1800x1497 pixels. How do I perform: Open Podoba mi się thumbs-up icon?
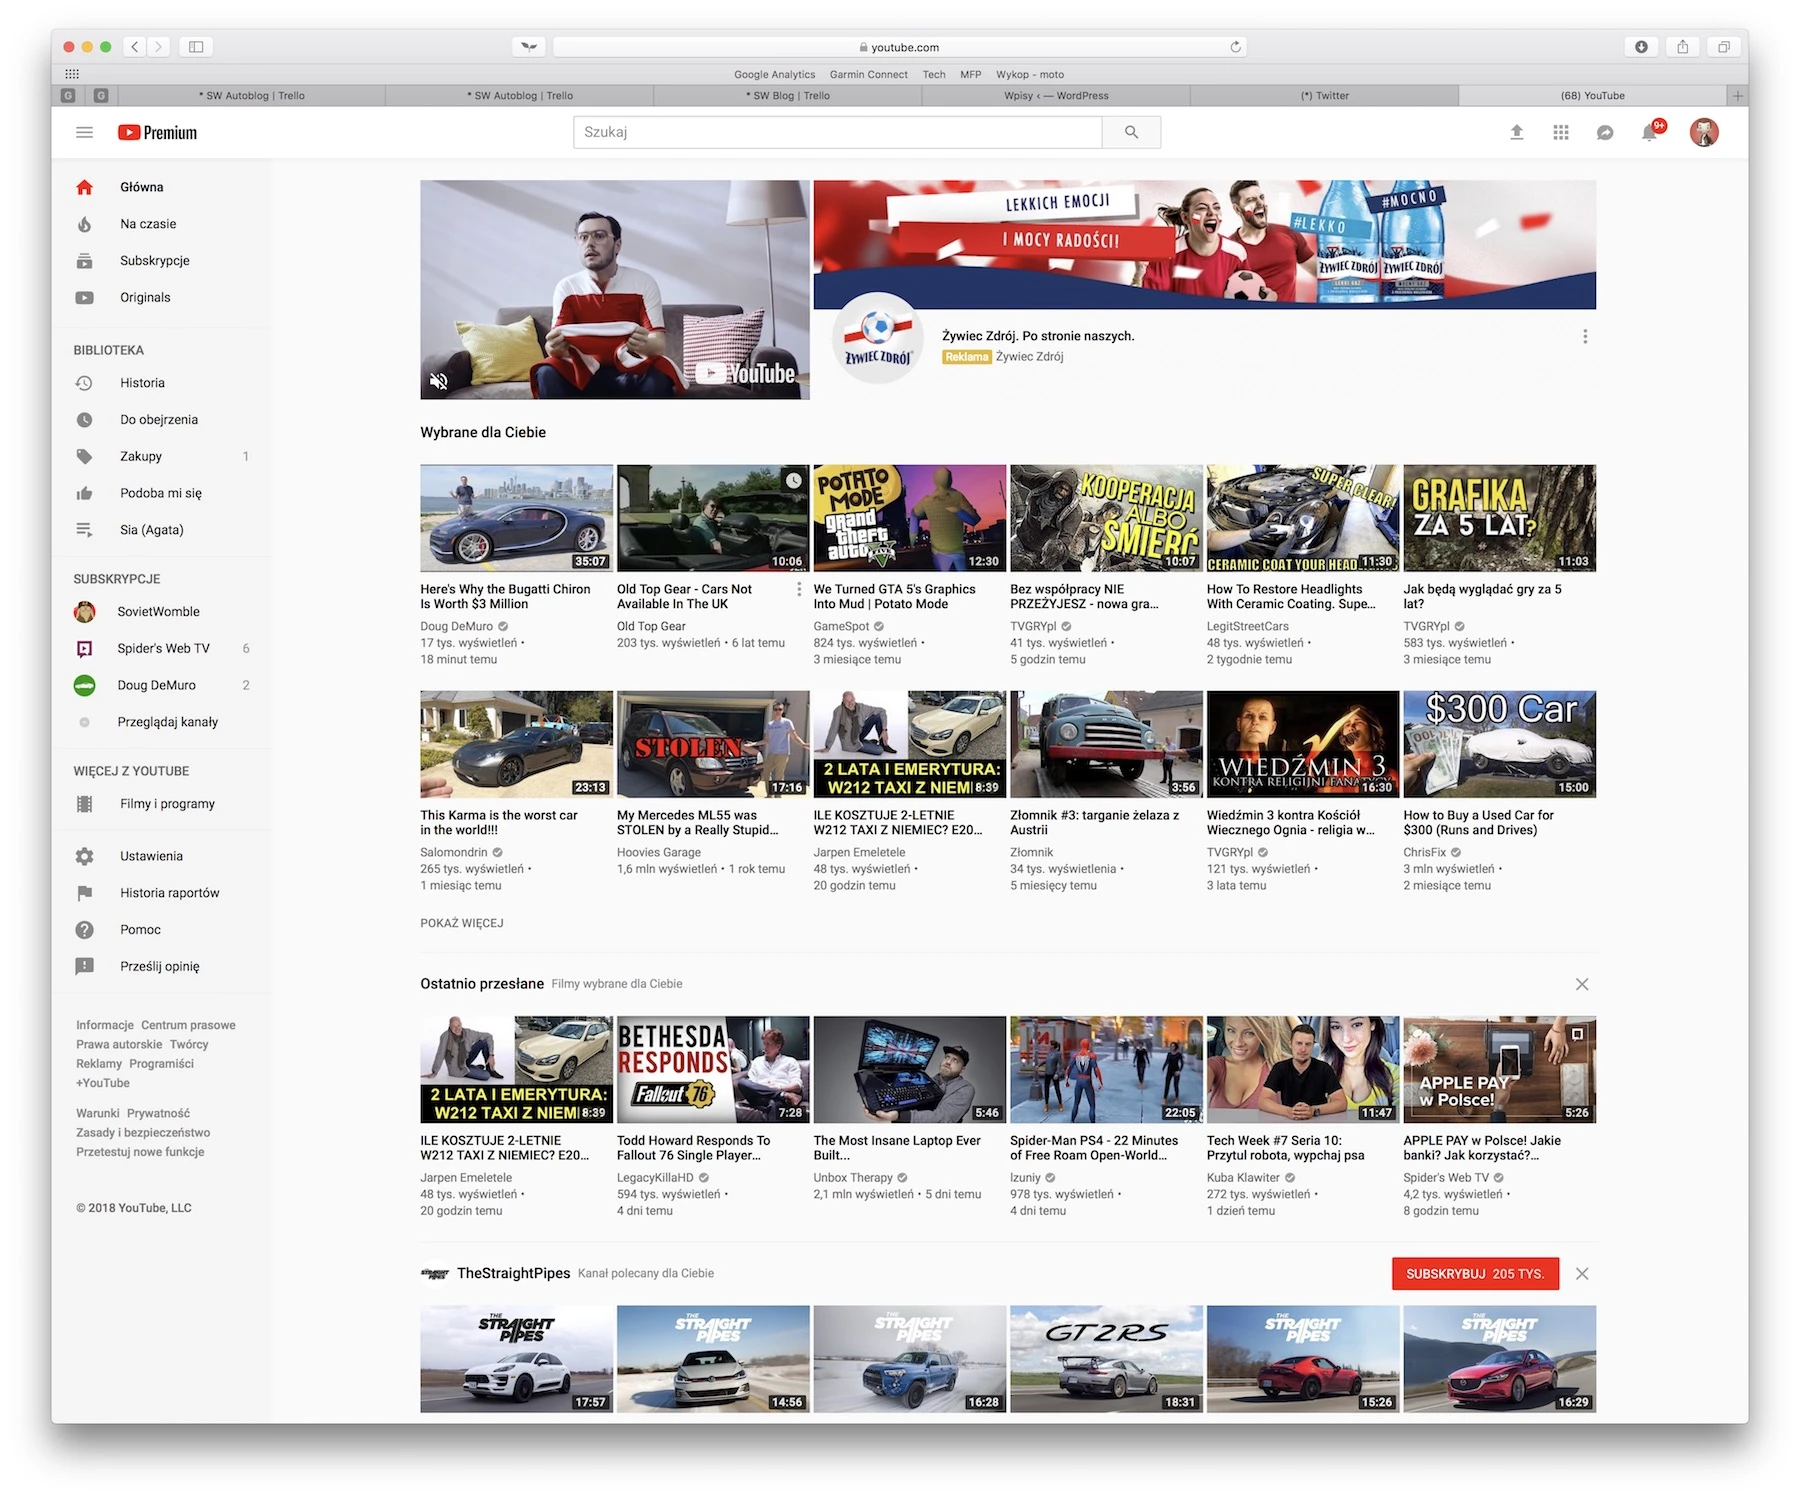85,493
